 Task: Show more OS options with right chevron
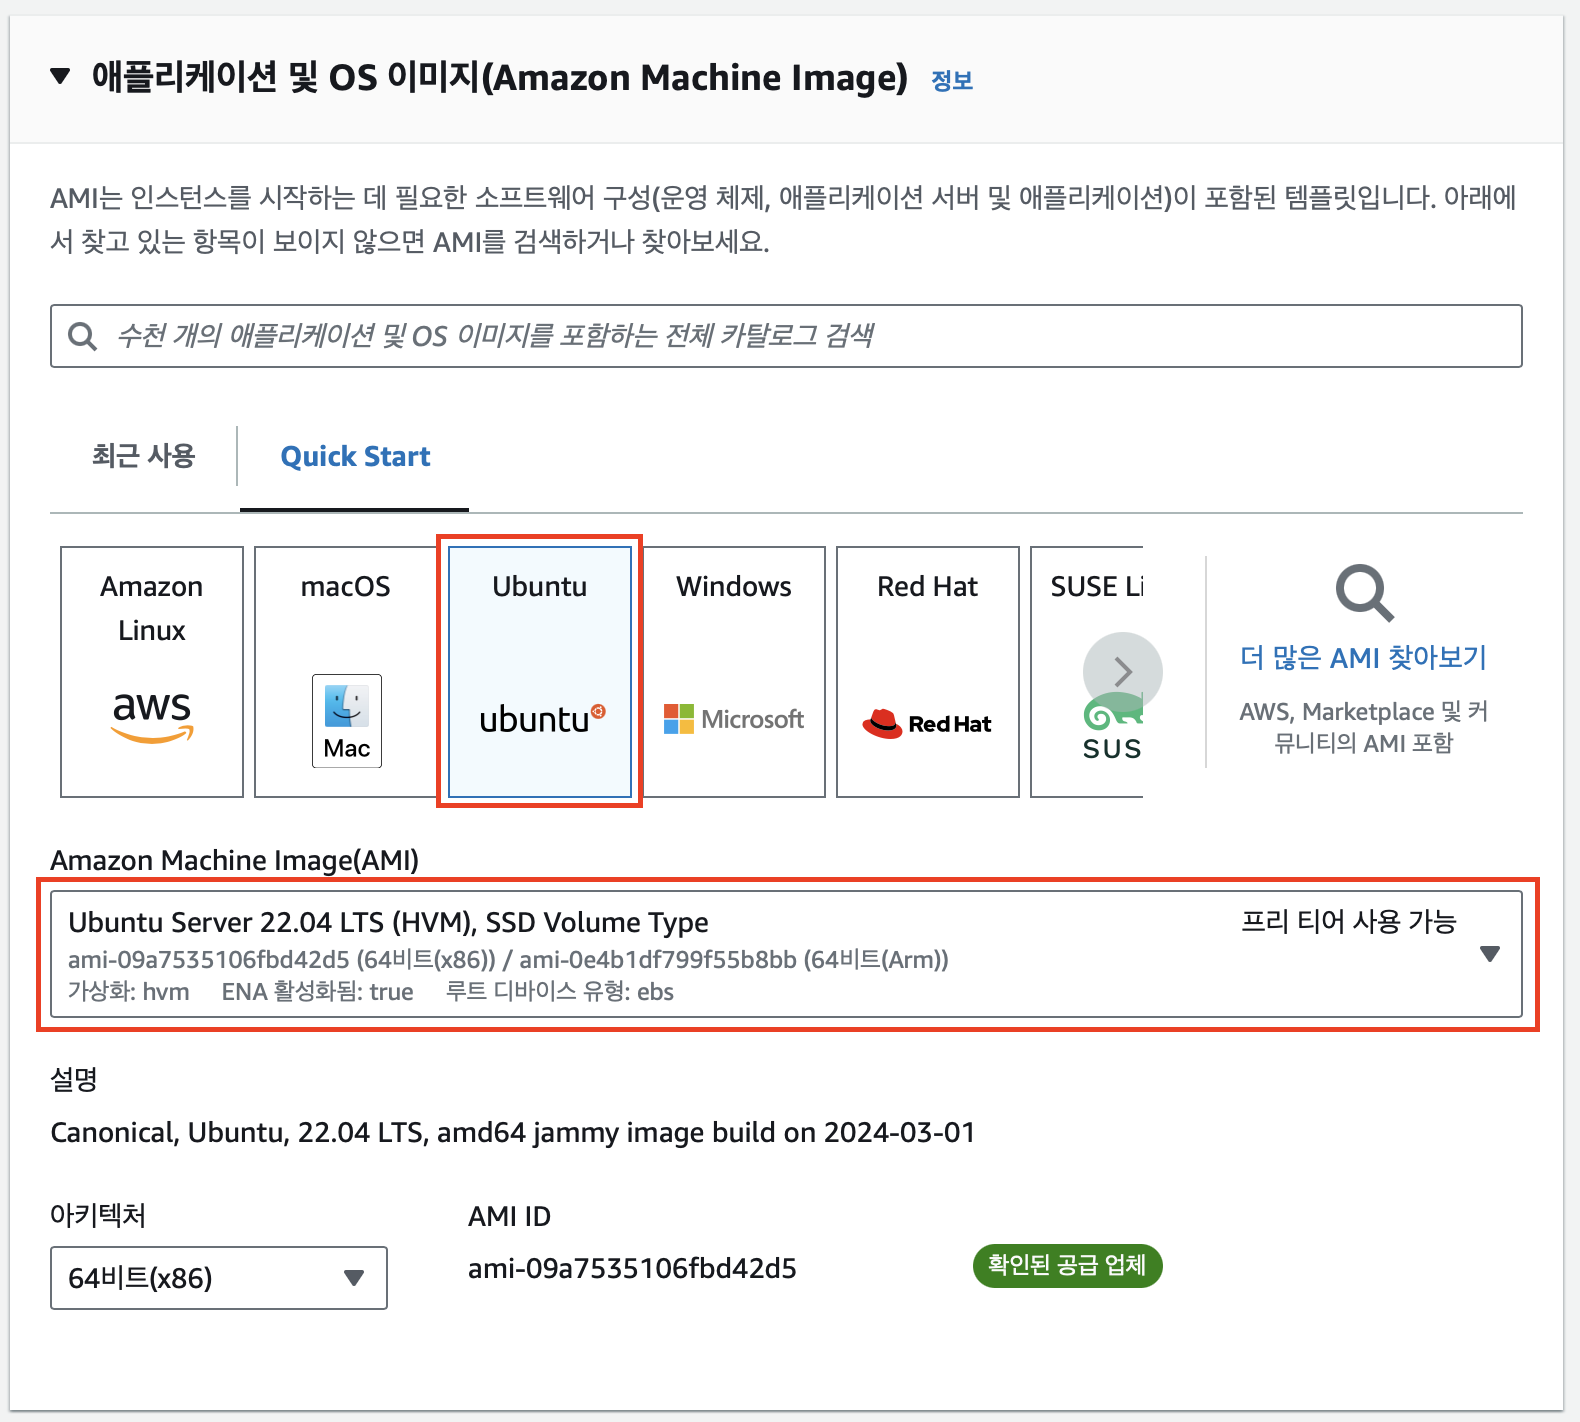[1123, 672]
